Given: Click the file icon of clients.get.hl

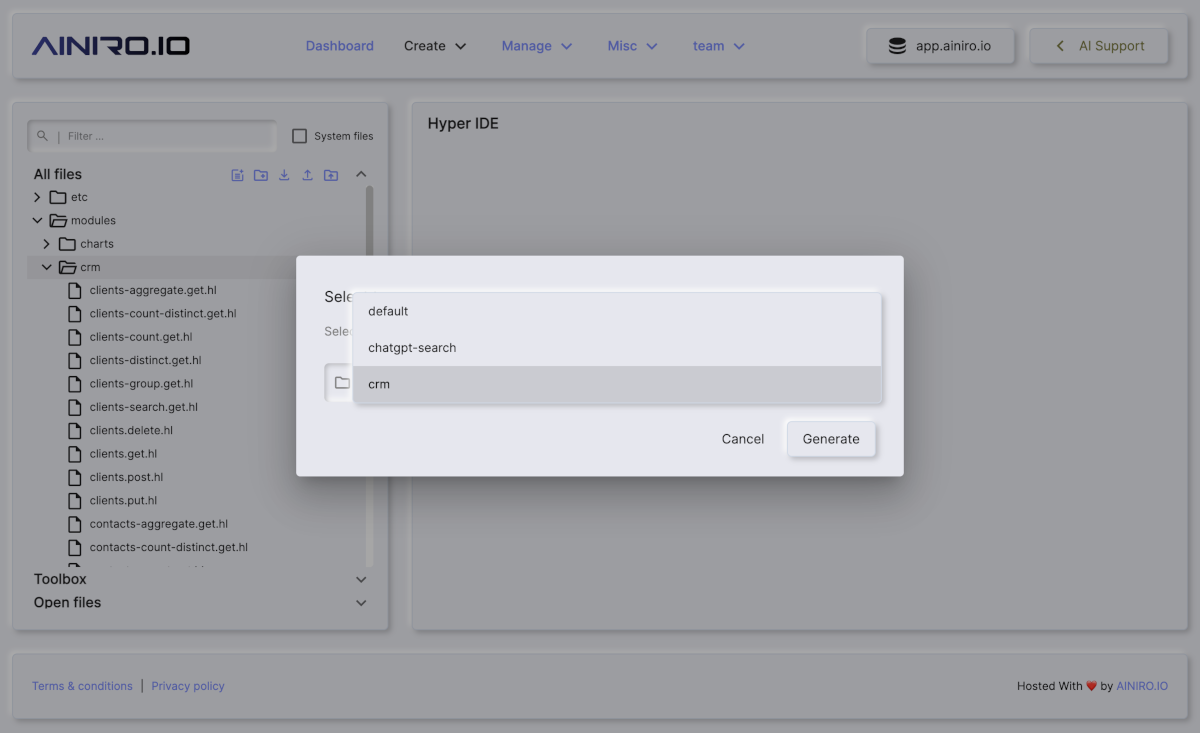Looking at the screenshot, I should 75,454.
